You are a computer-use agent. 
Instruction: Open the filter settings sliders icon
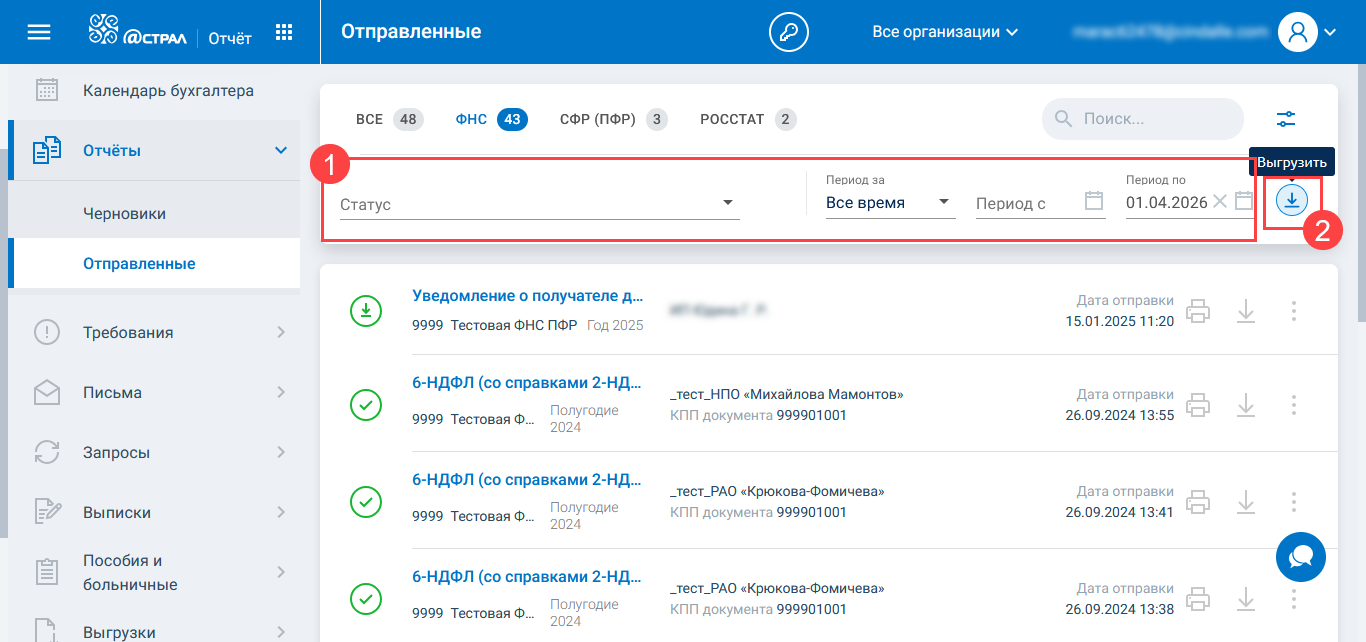pyautogui.click(x=1286, y=119)
